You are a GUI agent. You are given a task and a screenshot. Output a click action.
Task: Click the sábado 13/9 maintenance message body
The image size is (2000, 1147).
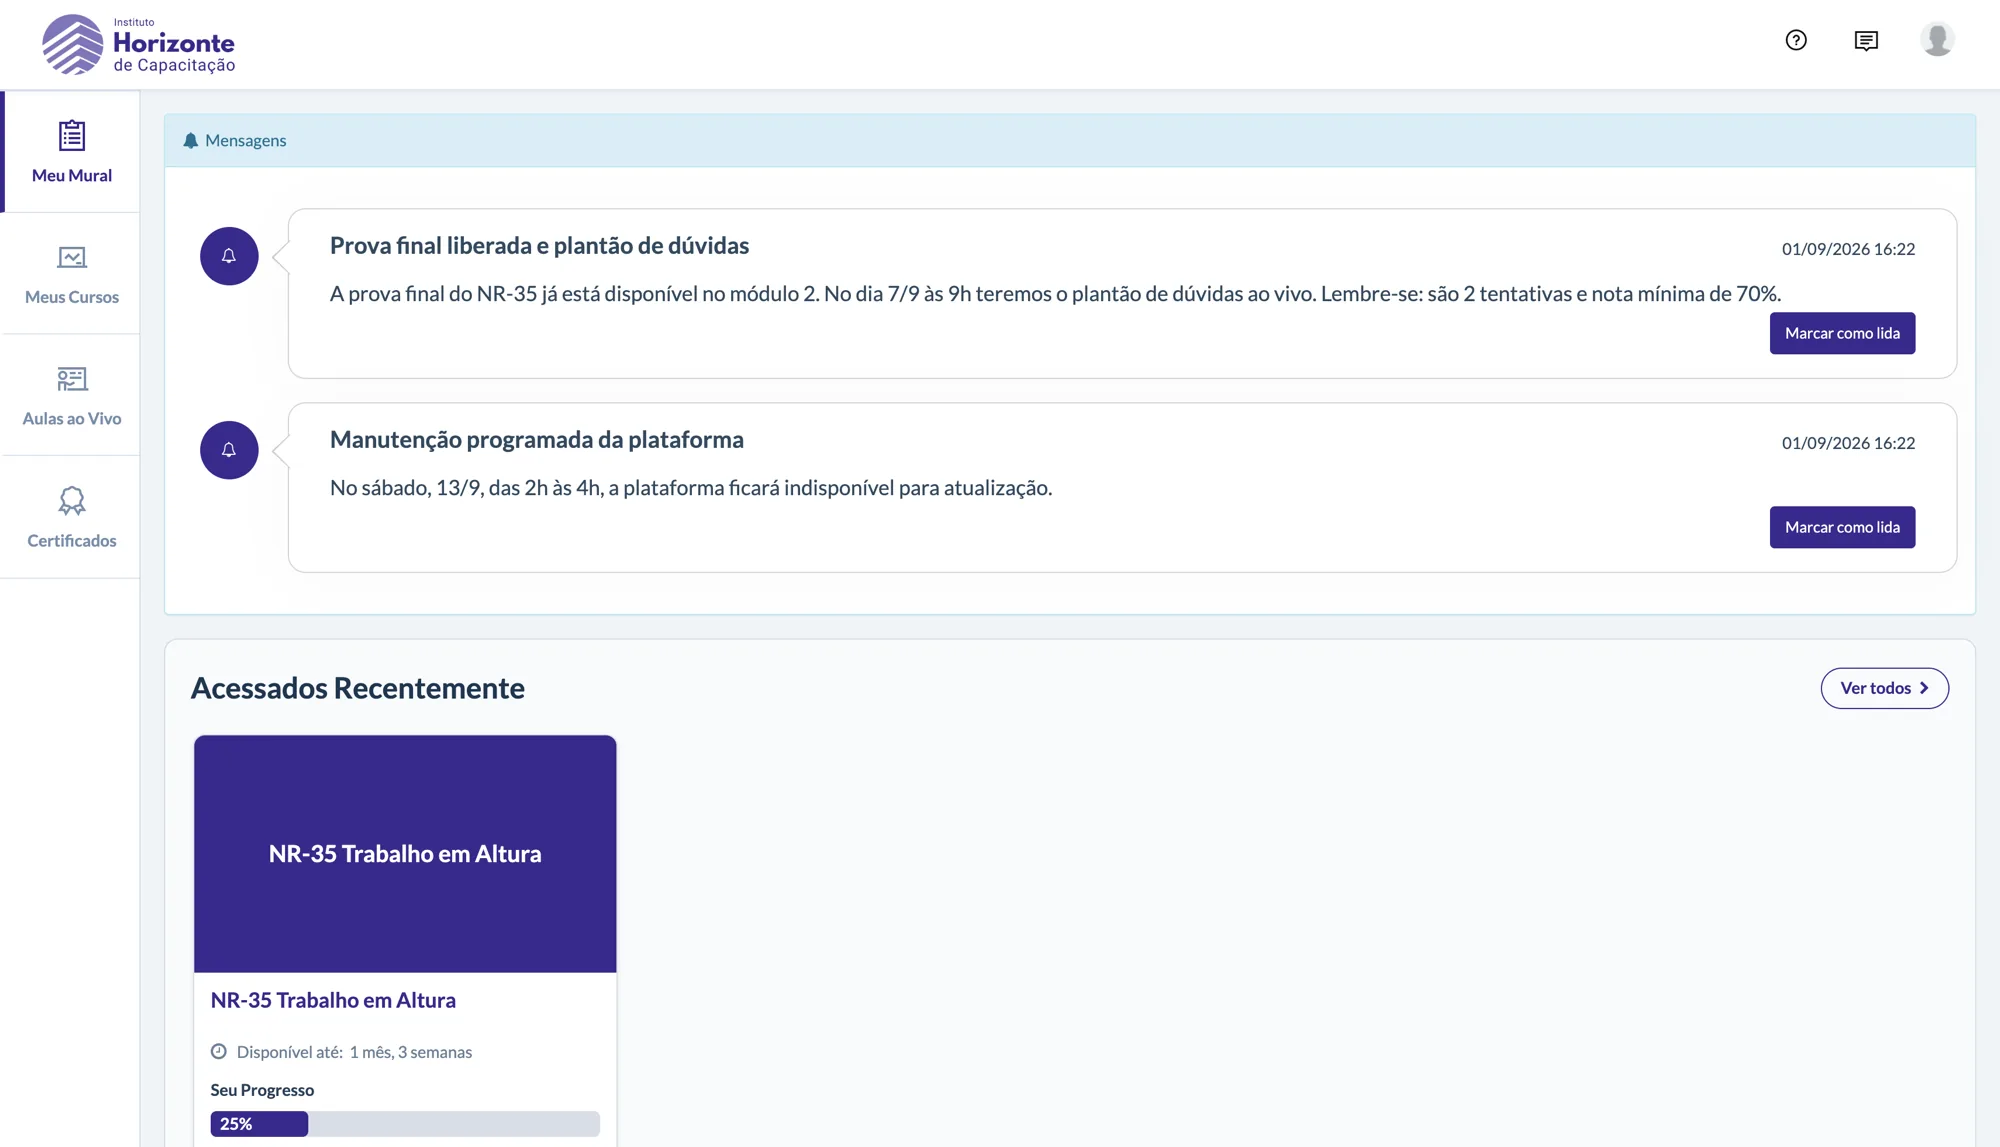coord(691,488)
